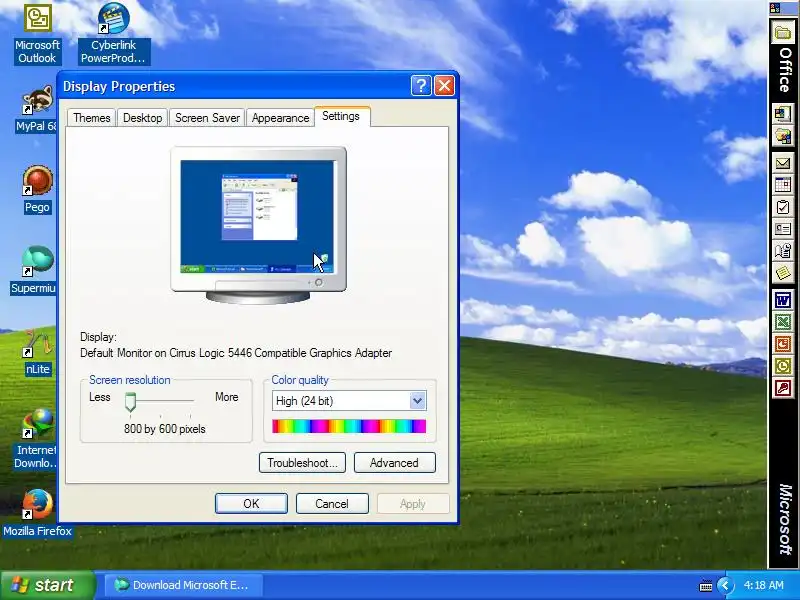Cancel the Display Properties dialog
Image resolution: width=800 pixels, height=600 pixels.
[332, 504]
